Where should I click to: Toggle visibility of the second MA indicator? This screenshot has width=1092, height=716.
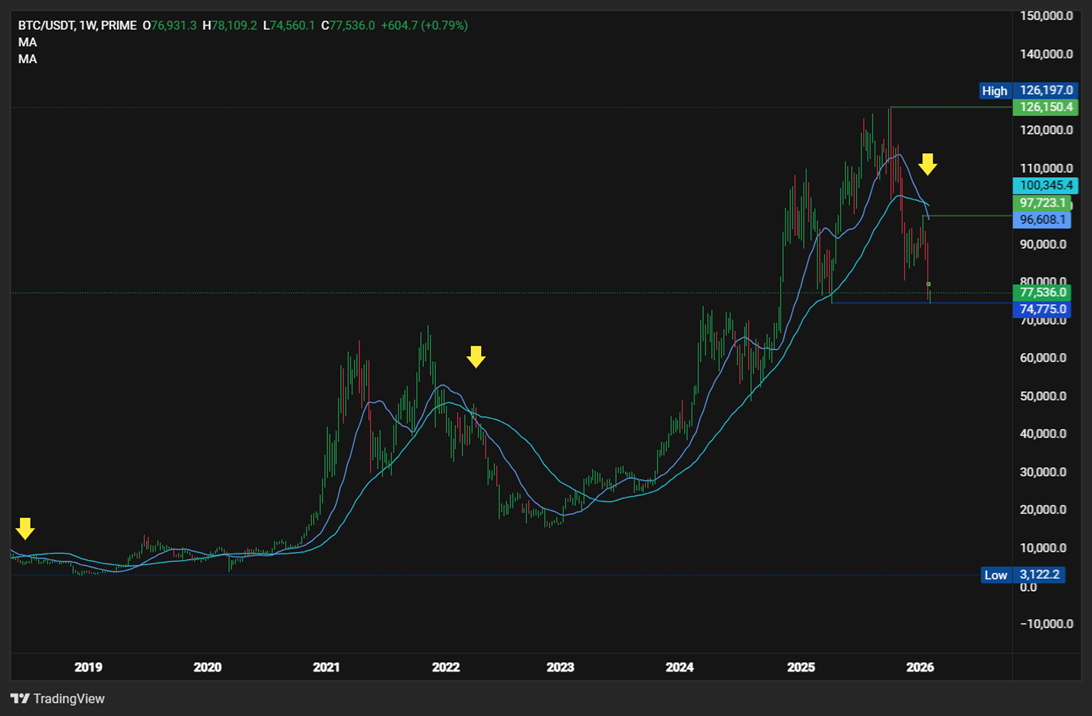click(x=28, y=58)
